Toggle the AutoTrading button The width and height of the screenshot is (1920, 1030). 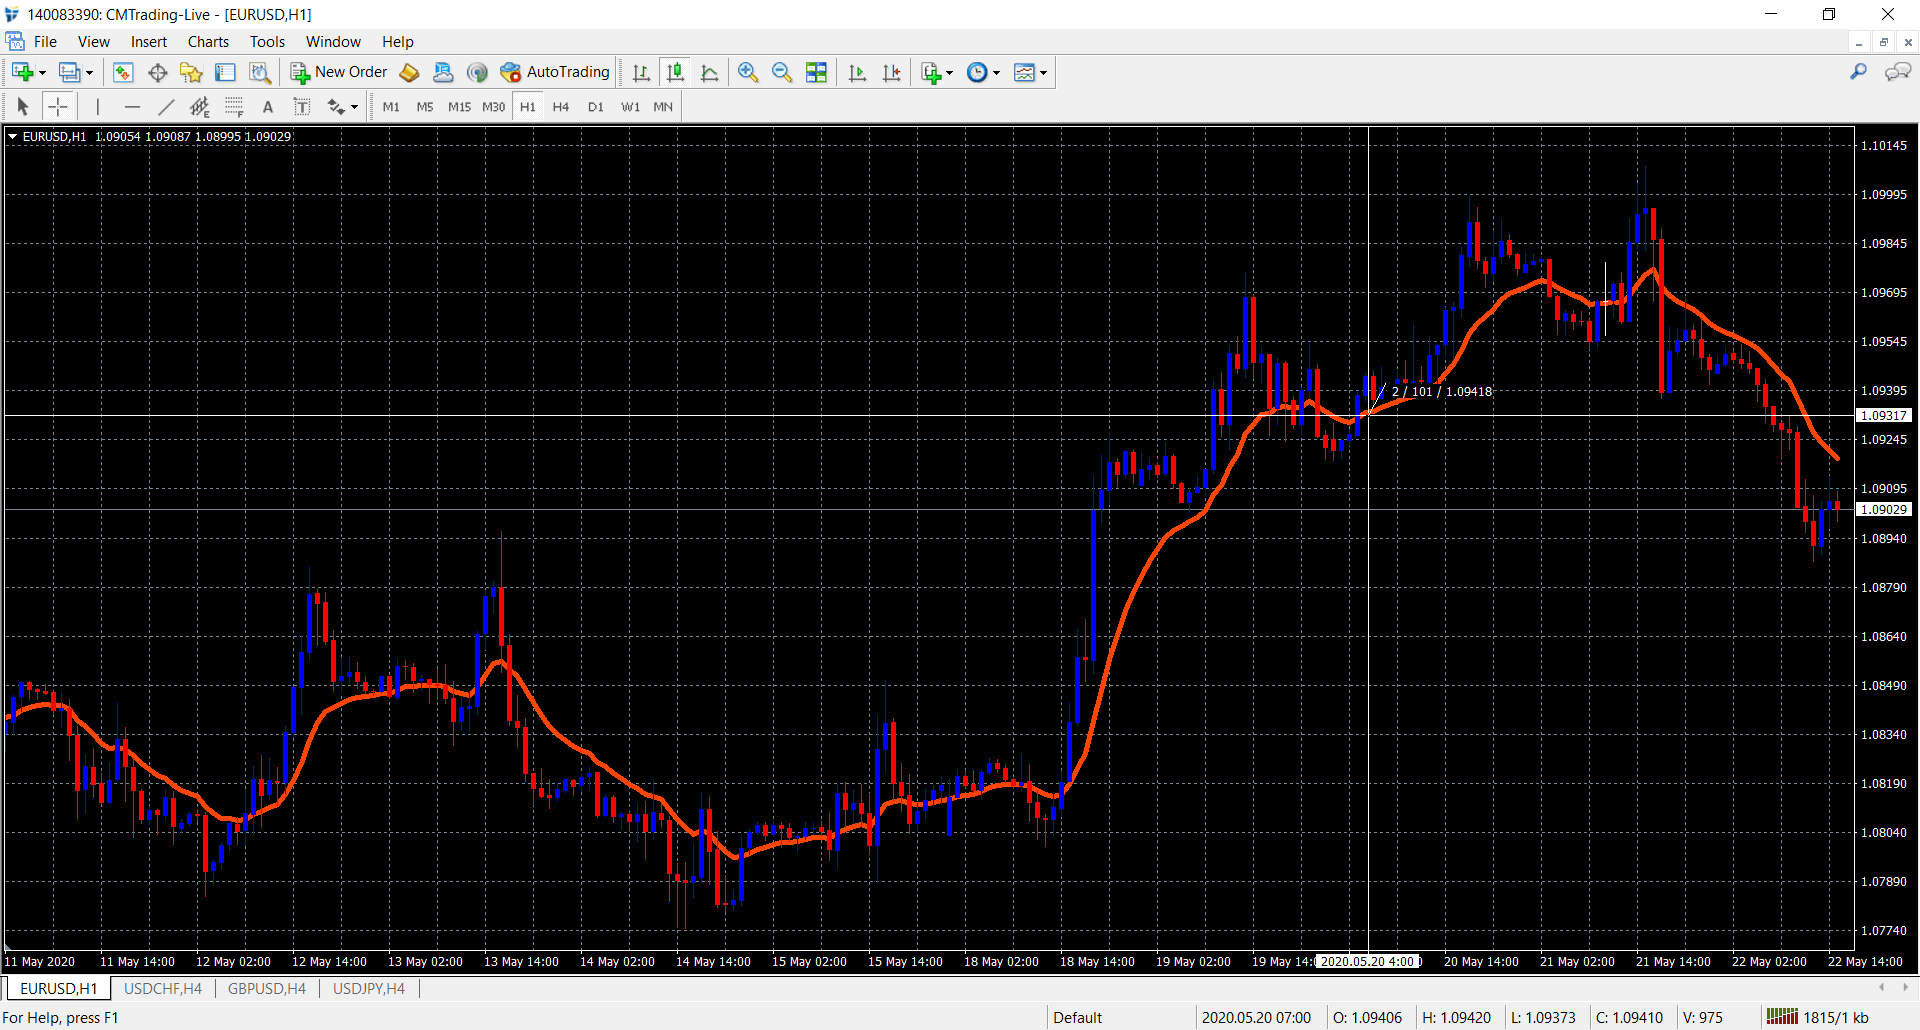point(555,72)
